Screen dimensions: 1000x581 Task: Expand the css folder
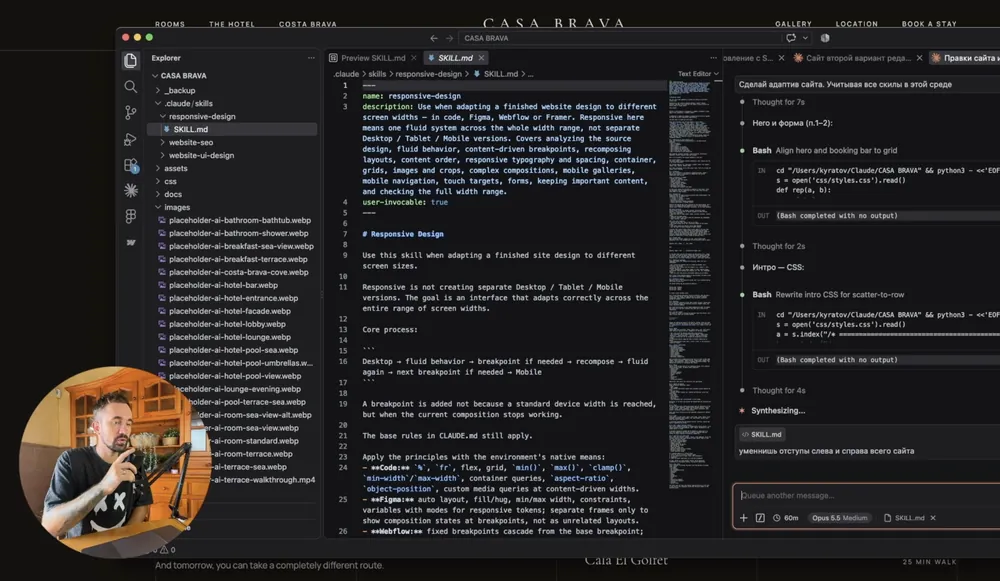point(158,181)
